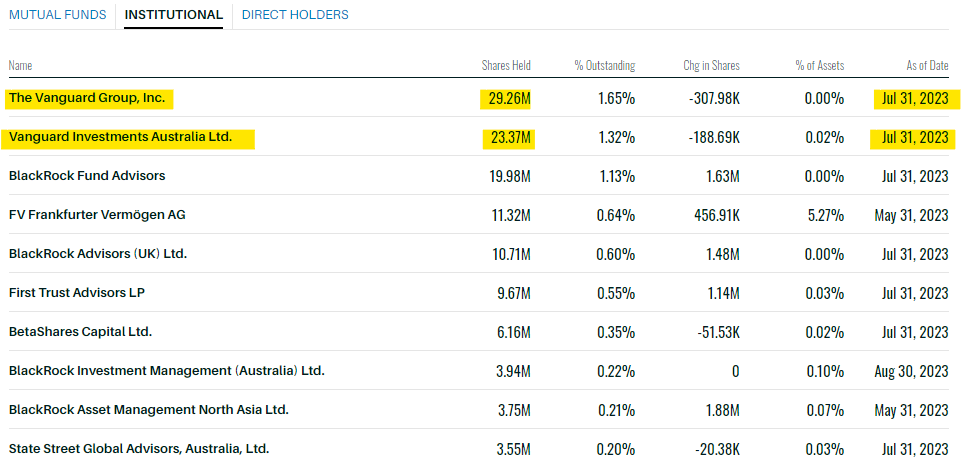Click BetaShares Capital's Jul 31, 2023 date
Image resolution: width=972 pixels, height=467 pixels.
(915, 332)
